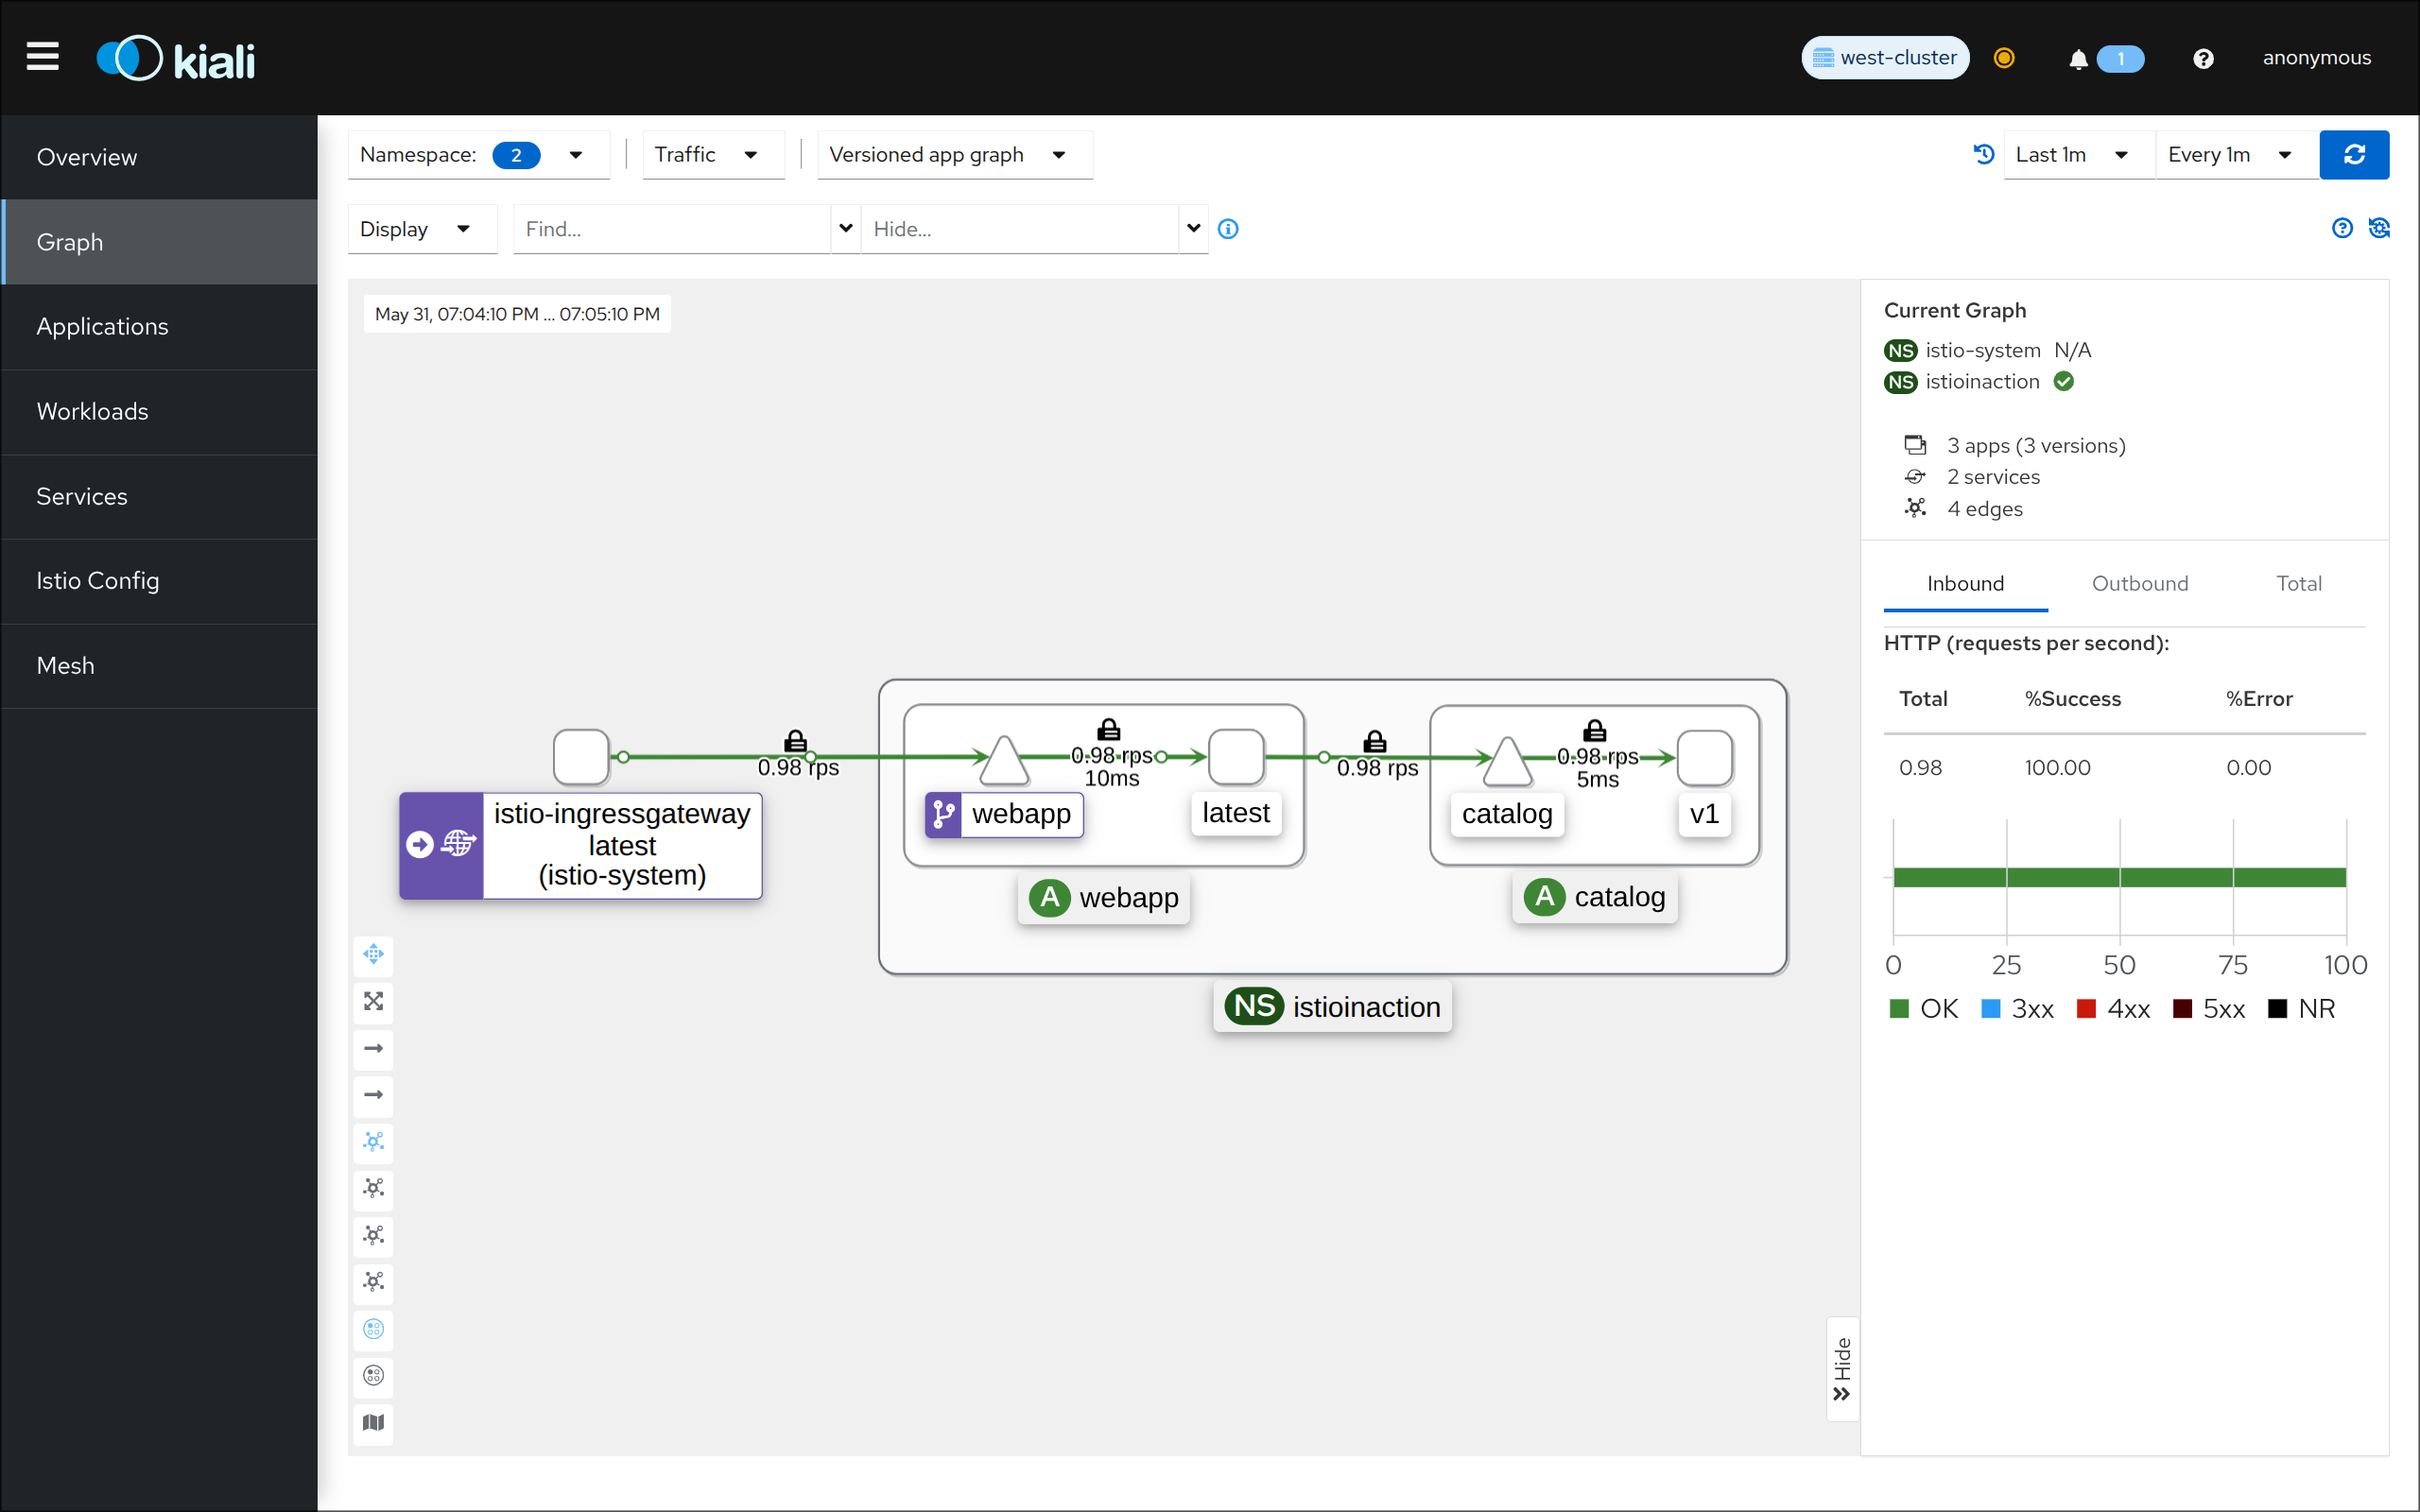Viewport: 2420px width, 1512px height.
Task: Open the Versioned app graph type dropdown
Action: coord(955,155)
